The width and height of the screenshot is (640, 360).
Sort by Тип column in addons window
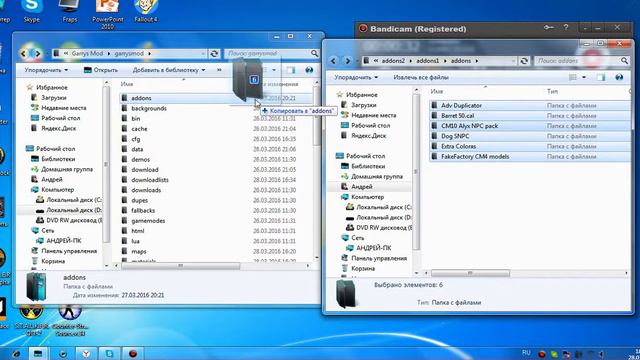pos(552,91)
